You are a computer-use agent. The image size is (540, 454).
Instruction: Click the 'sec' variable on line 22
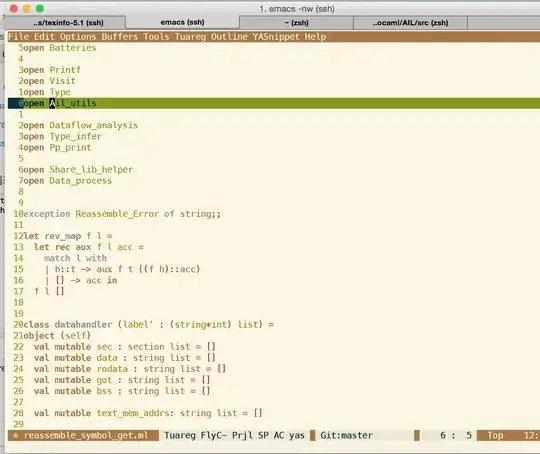click(104, 347)
